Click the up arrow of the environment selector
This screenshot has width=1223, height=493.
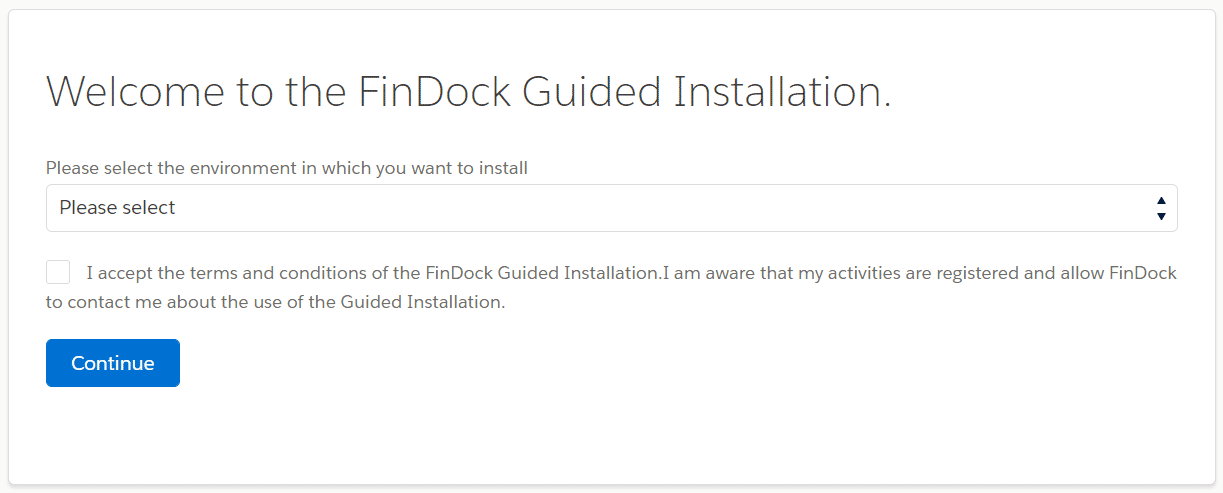pyautogui.click(x=1161, y=200)
